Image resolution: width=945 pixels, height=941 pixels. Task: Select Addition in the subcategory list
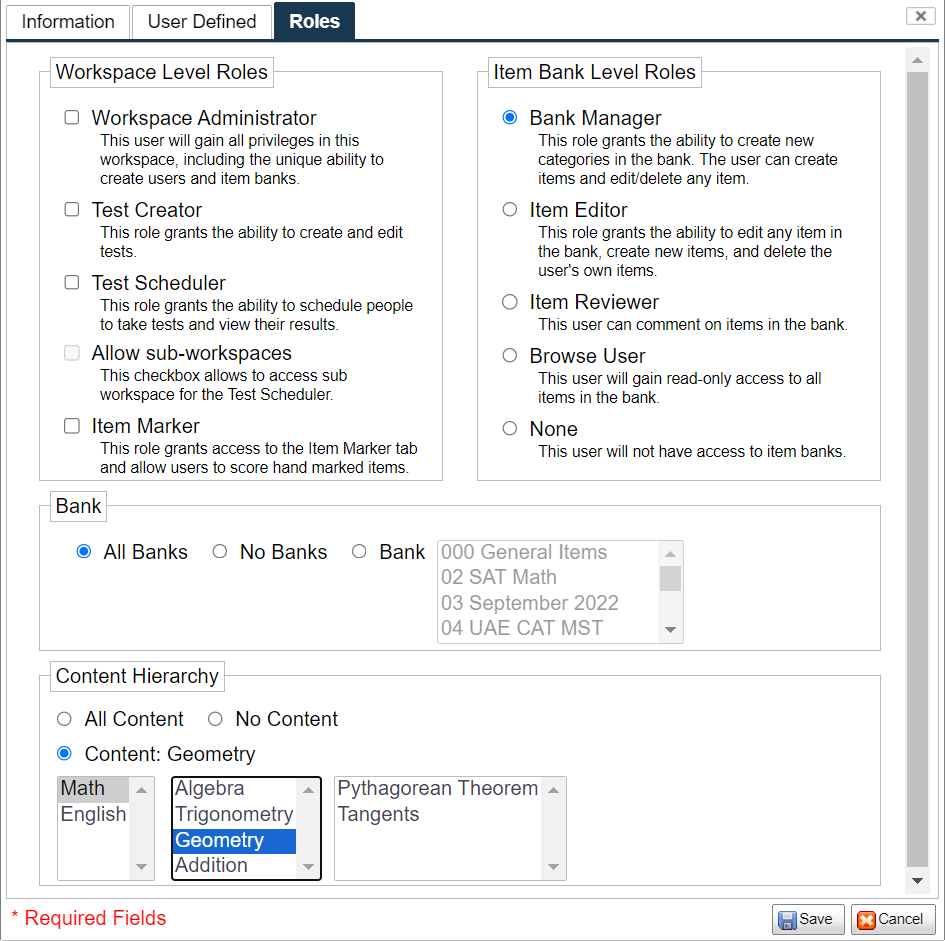coord(234,866)
